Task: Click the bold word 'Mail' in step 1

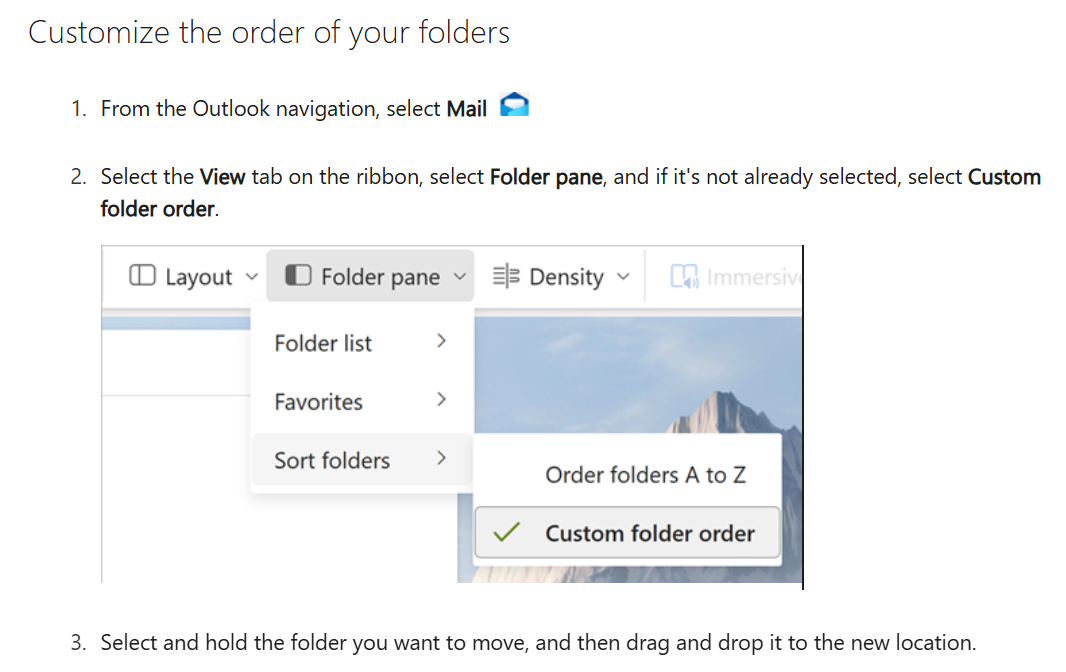Action: pos(466,109)
